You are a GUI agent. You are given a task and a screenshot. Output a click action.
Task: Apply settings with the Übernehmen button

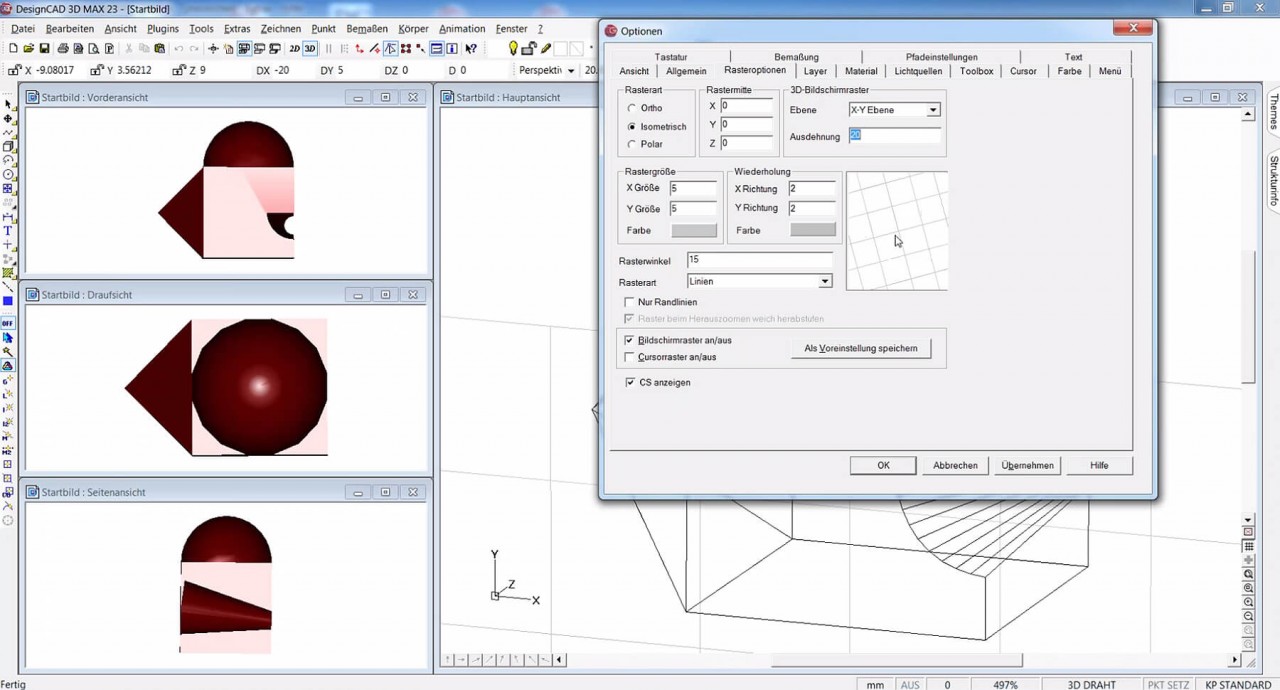1027,465
